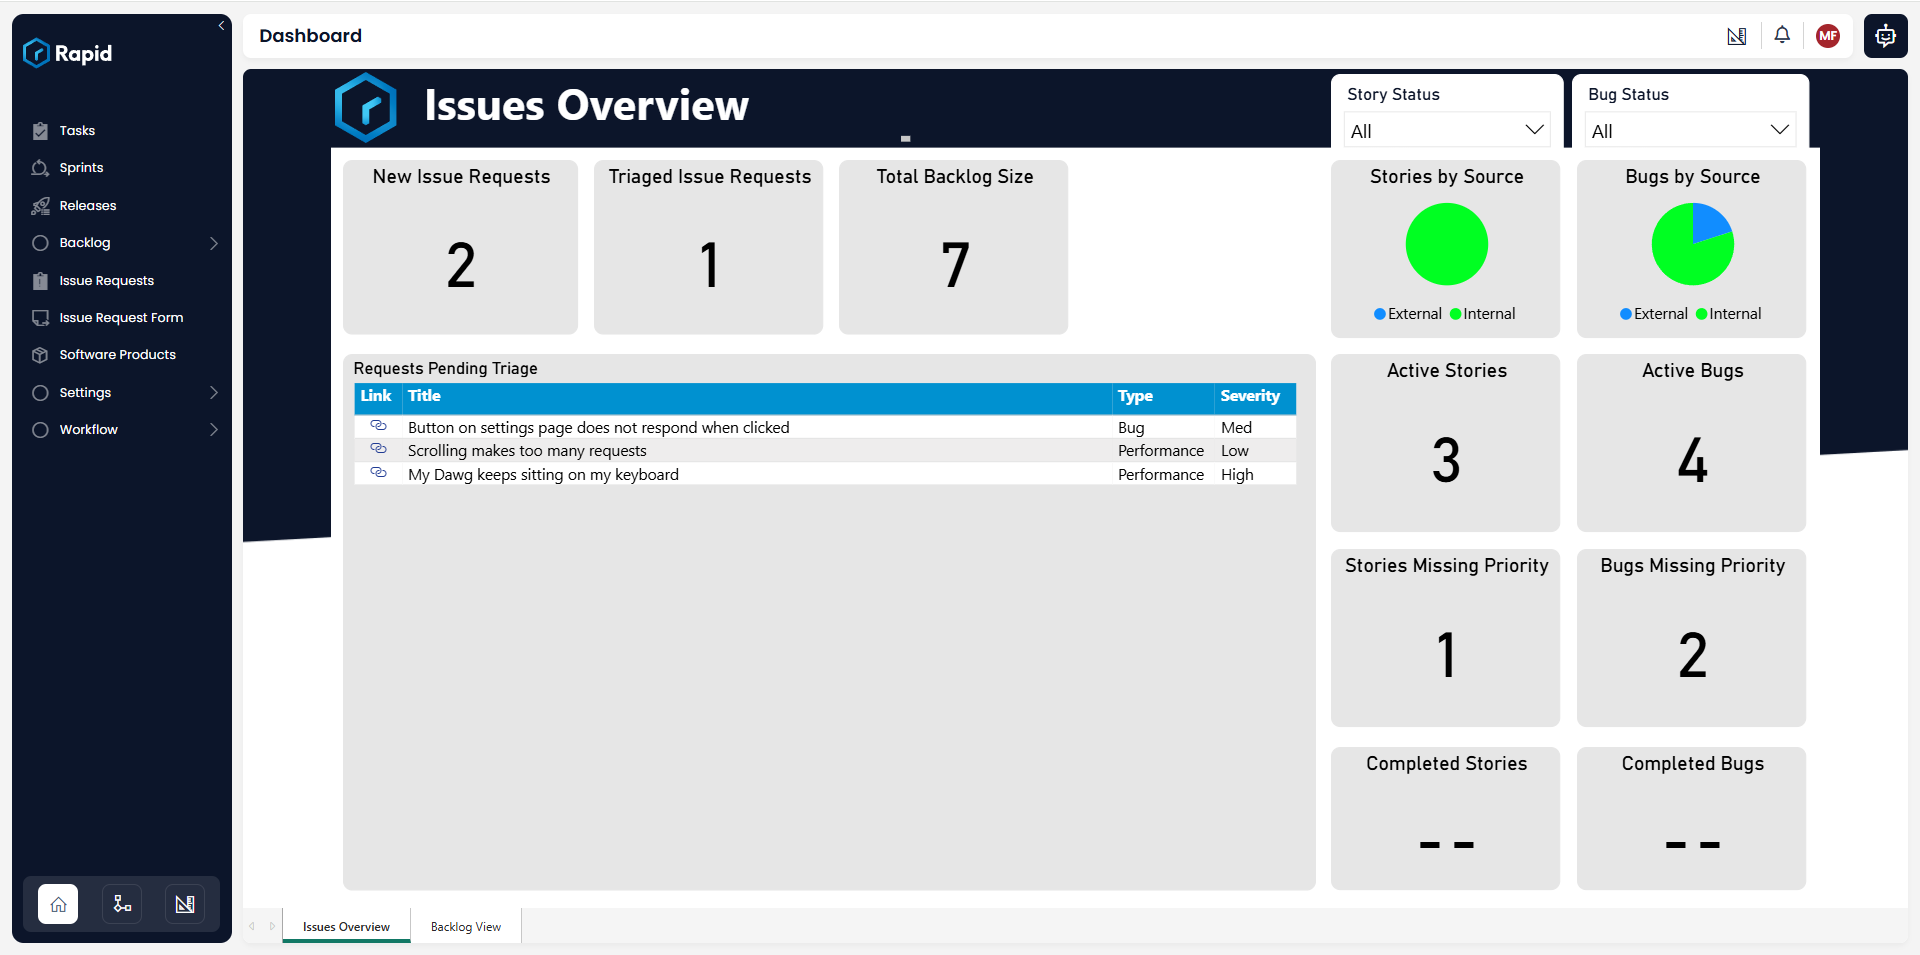Open the workflow diagram icon in bottom bar
This screenshot has width=1920, height=955.
coord(122,904)
